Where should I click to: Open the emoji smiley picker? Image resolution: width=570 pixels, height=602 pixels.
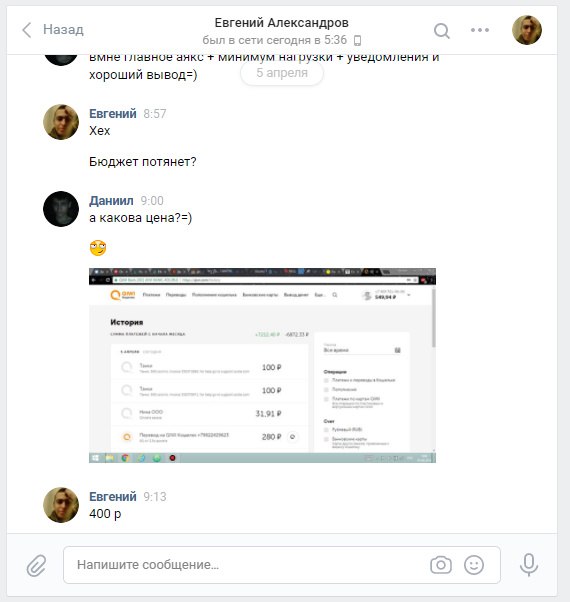pyautogui.click(x=474, y=565)
